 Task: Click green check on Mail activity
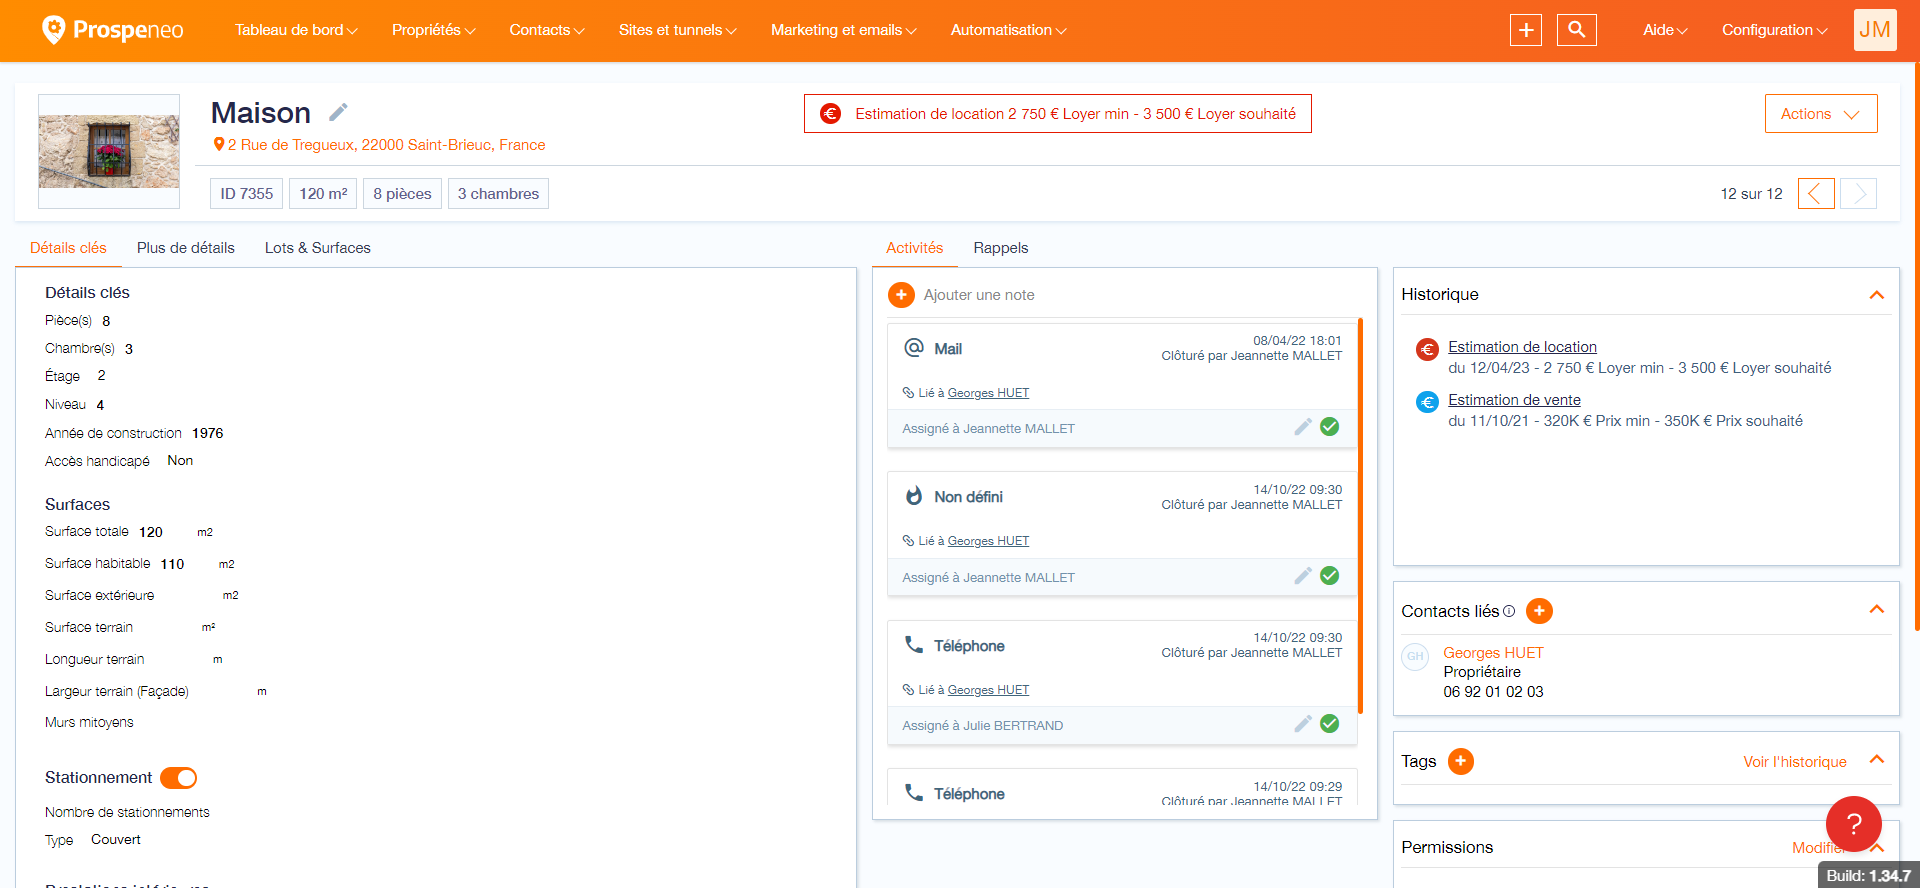click(1329, 427)
